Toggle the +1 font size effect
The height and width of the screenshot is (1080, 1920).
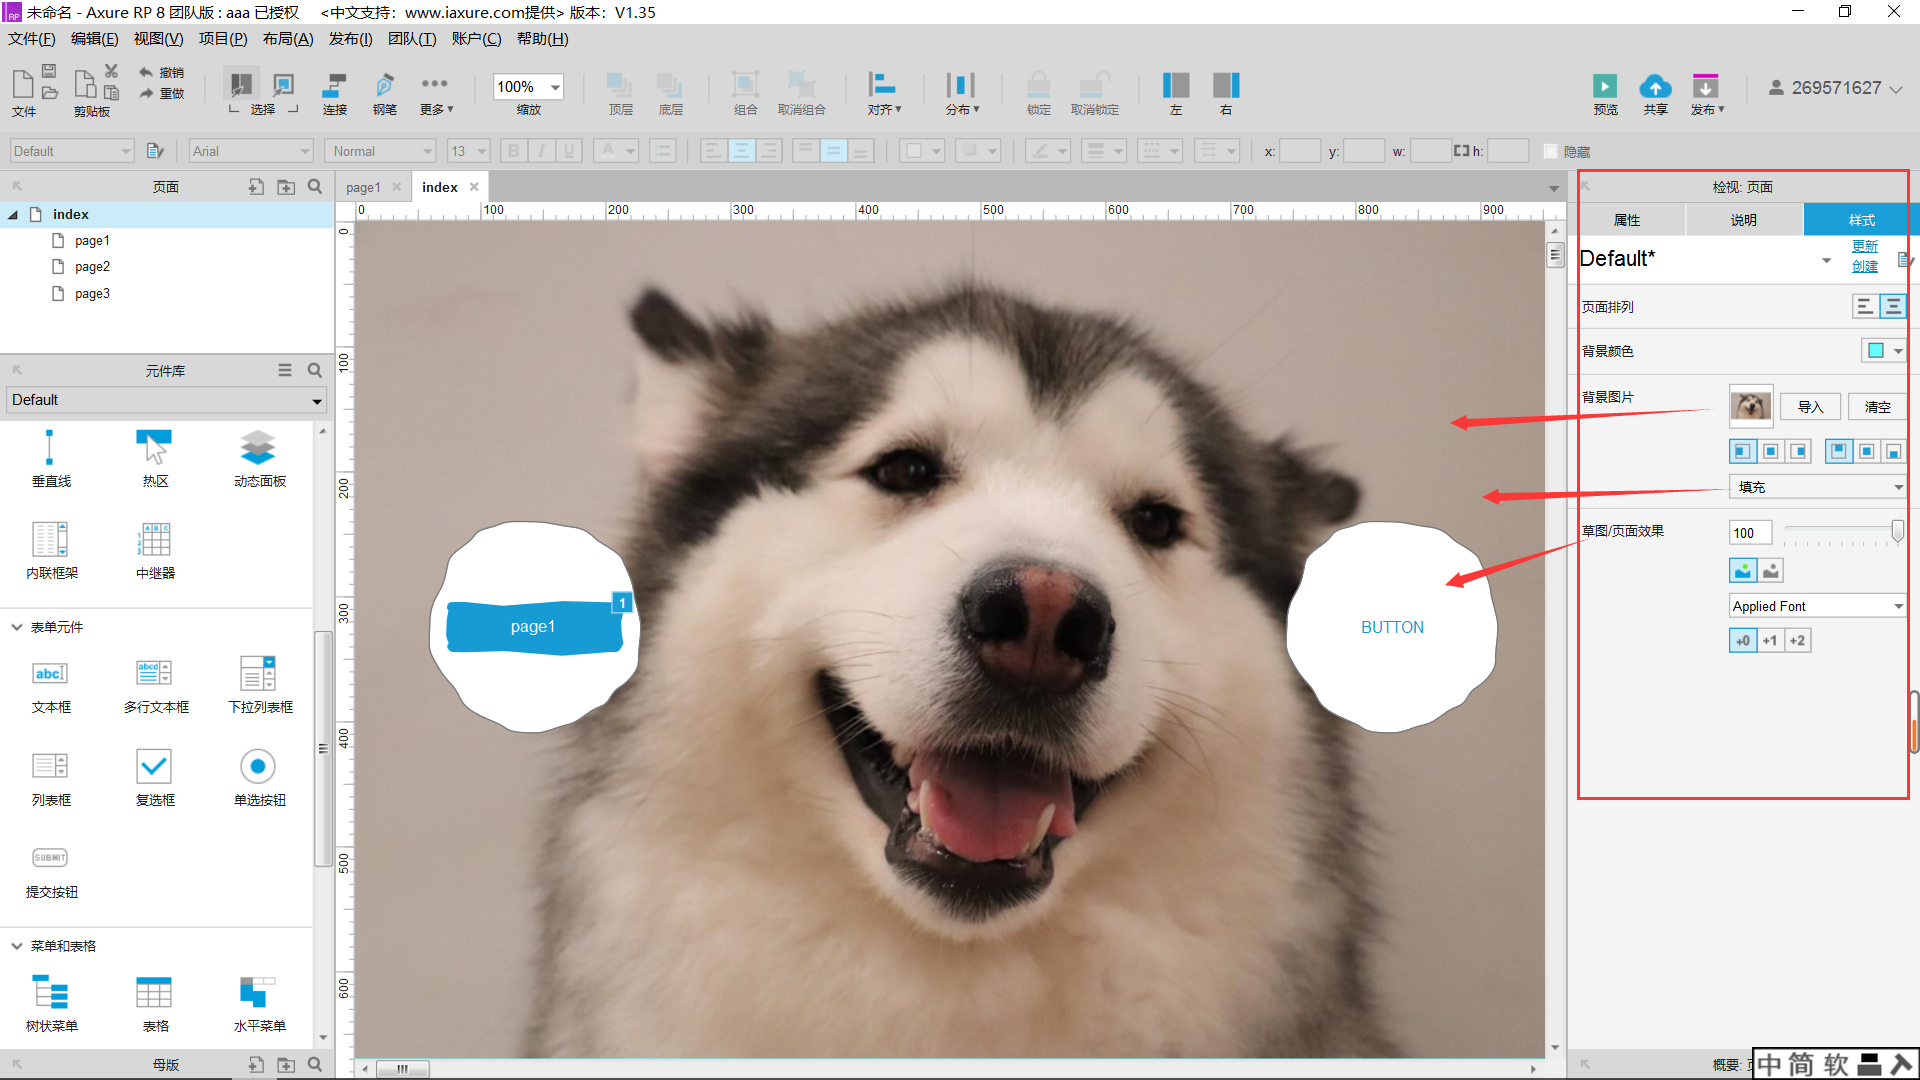coord(1770,641)
